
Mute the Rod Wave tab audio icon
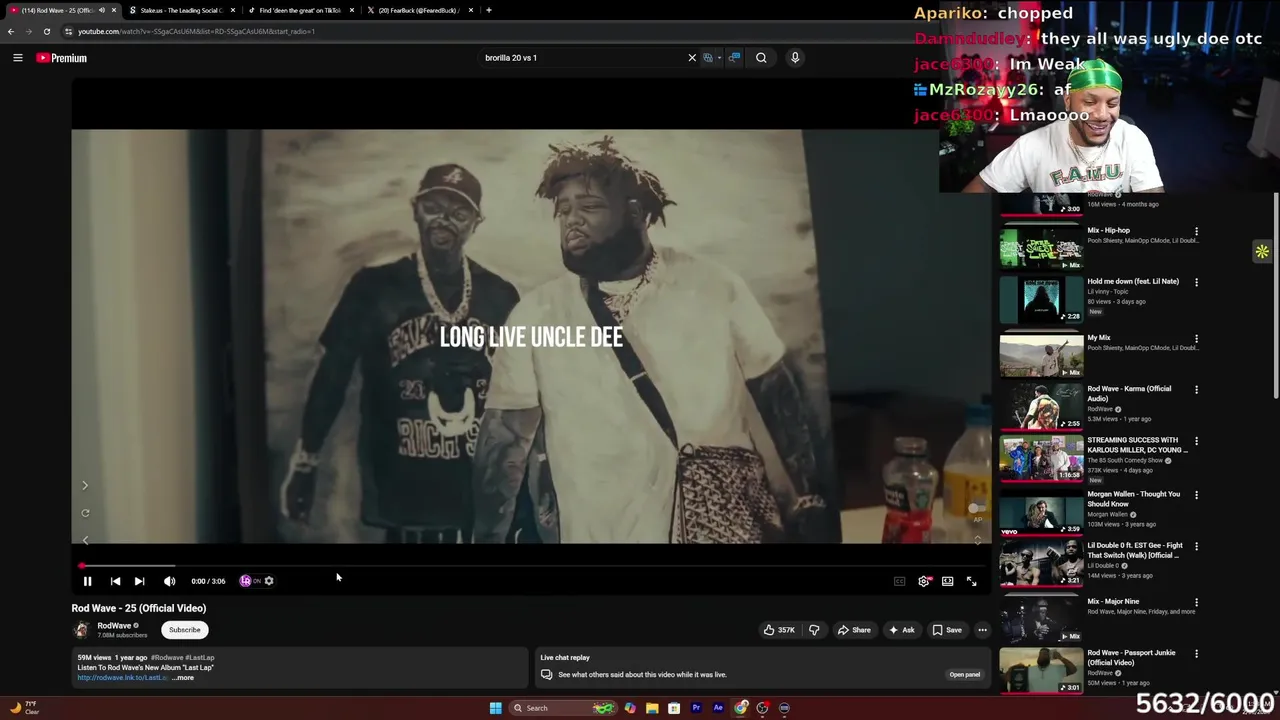tap(102, 10)
